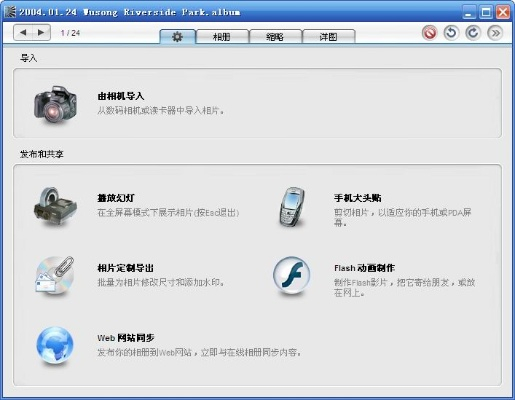Click the red stop icon in toolbar
The height and width of the screenshot is (400, 515).
430,33
